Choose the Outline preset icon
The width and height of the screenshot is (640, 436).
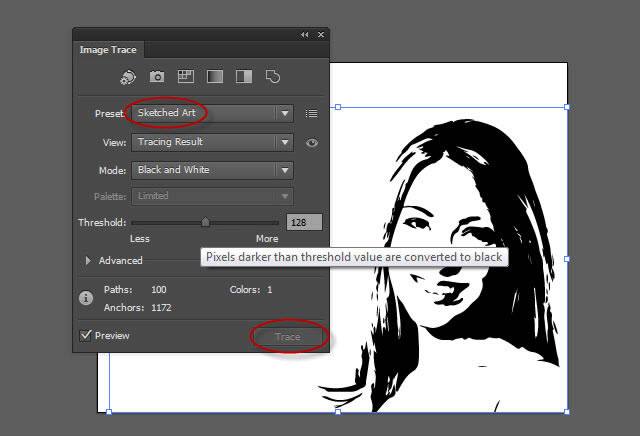tap(273, 76)
